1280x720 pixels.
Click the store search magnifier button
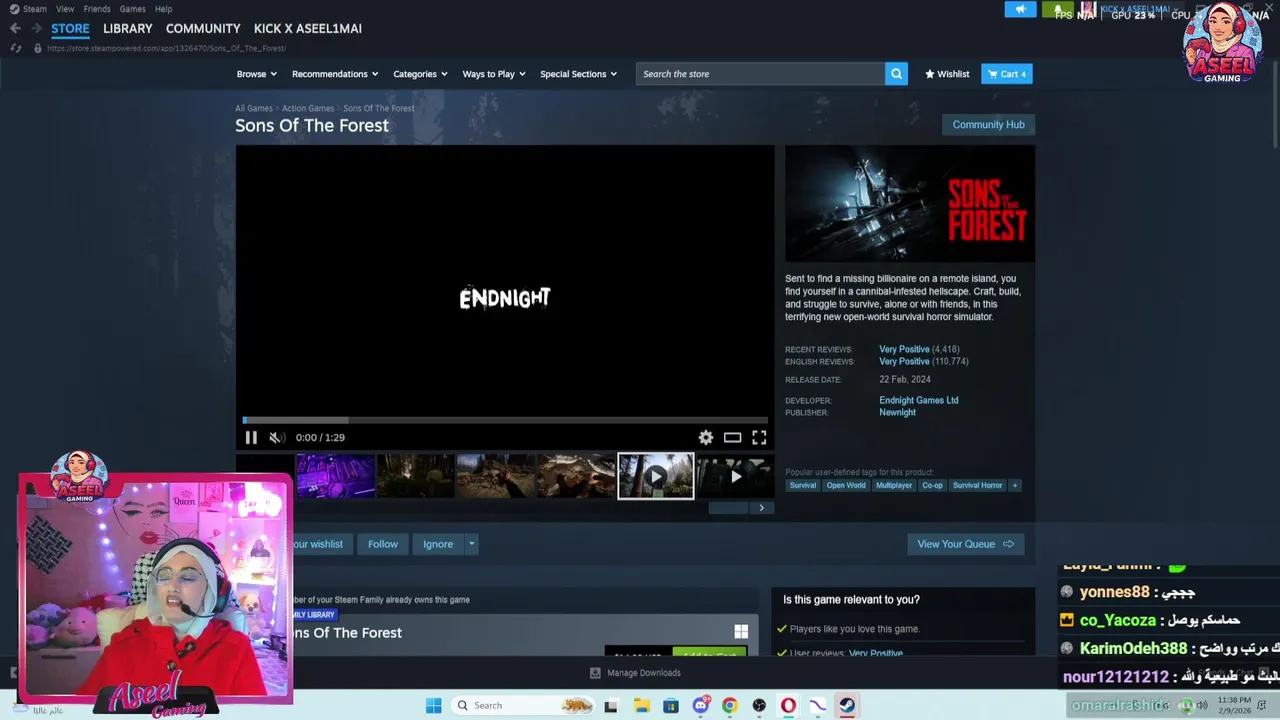coord(896,74)
